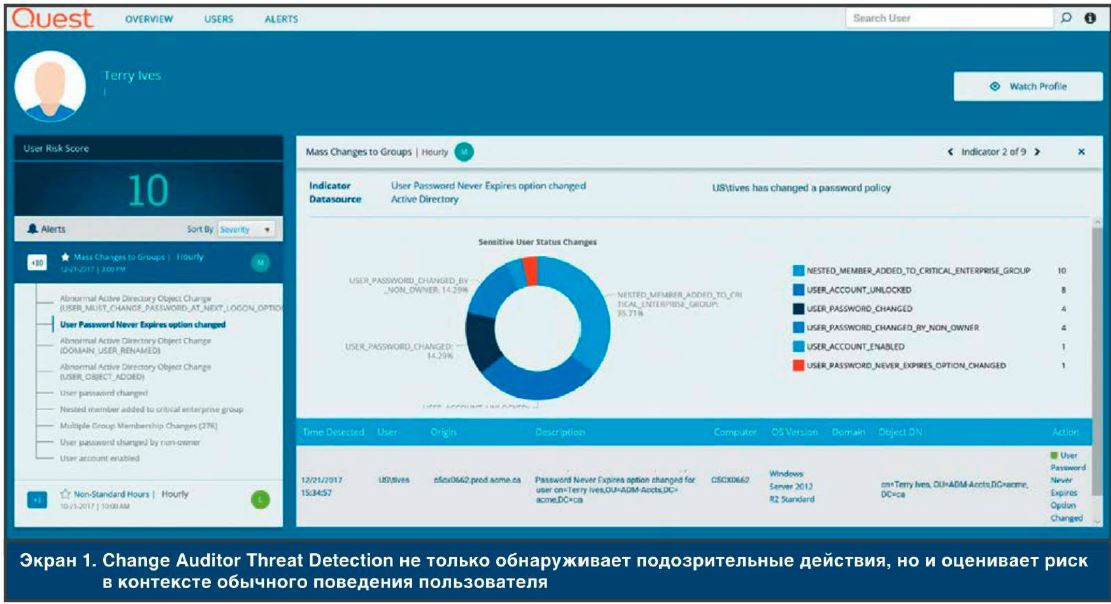Click Terry Ives profile avatar
The height and width of the screenshot is (604, 1111).
[50, 86]
